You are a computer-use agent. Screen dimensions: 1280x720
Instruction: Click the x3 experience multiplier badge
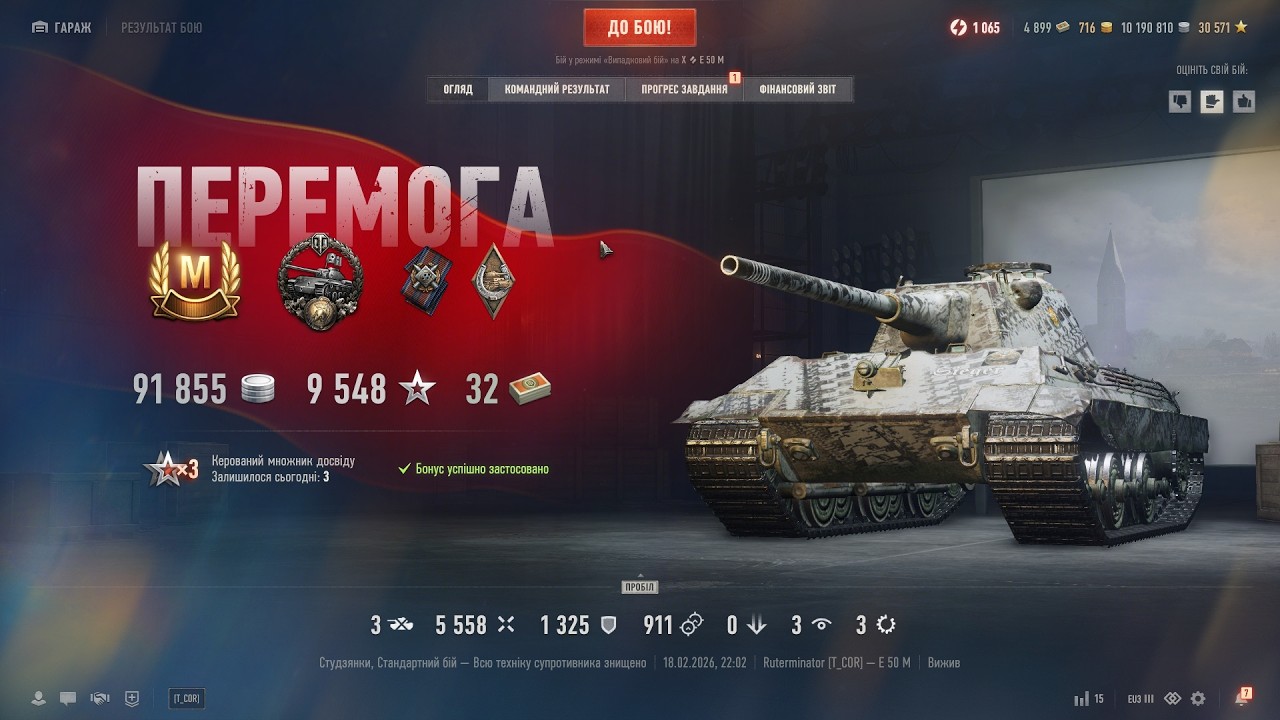(171, 468)
